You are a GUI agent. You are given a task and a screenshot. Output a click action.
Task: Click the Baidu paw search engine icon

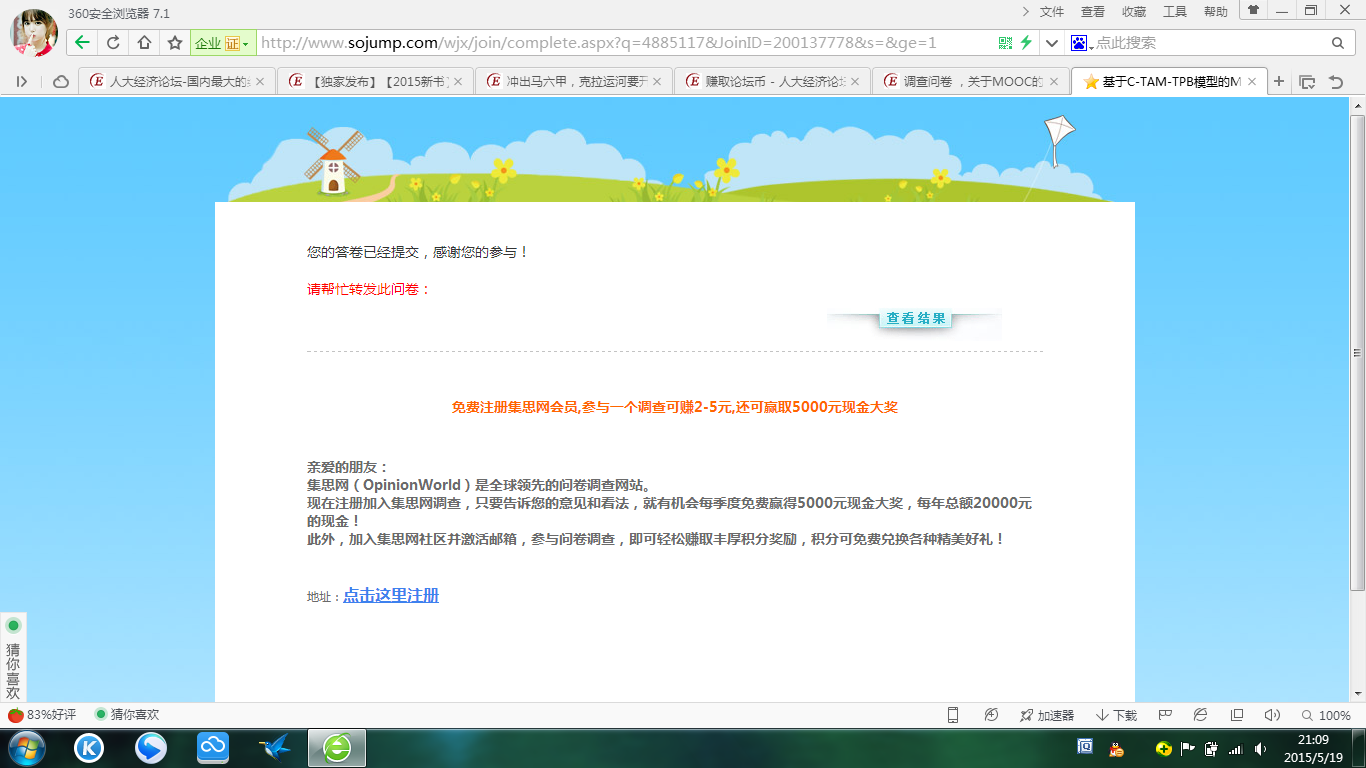tap(1079, 43)
